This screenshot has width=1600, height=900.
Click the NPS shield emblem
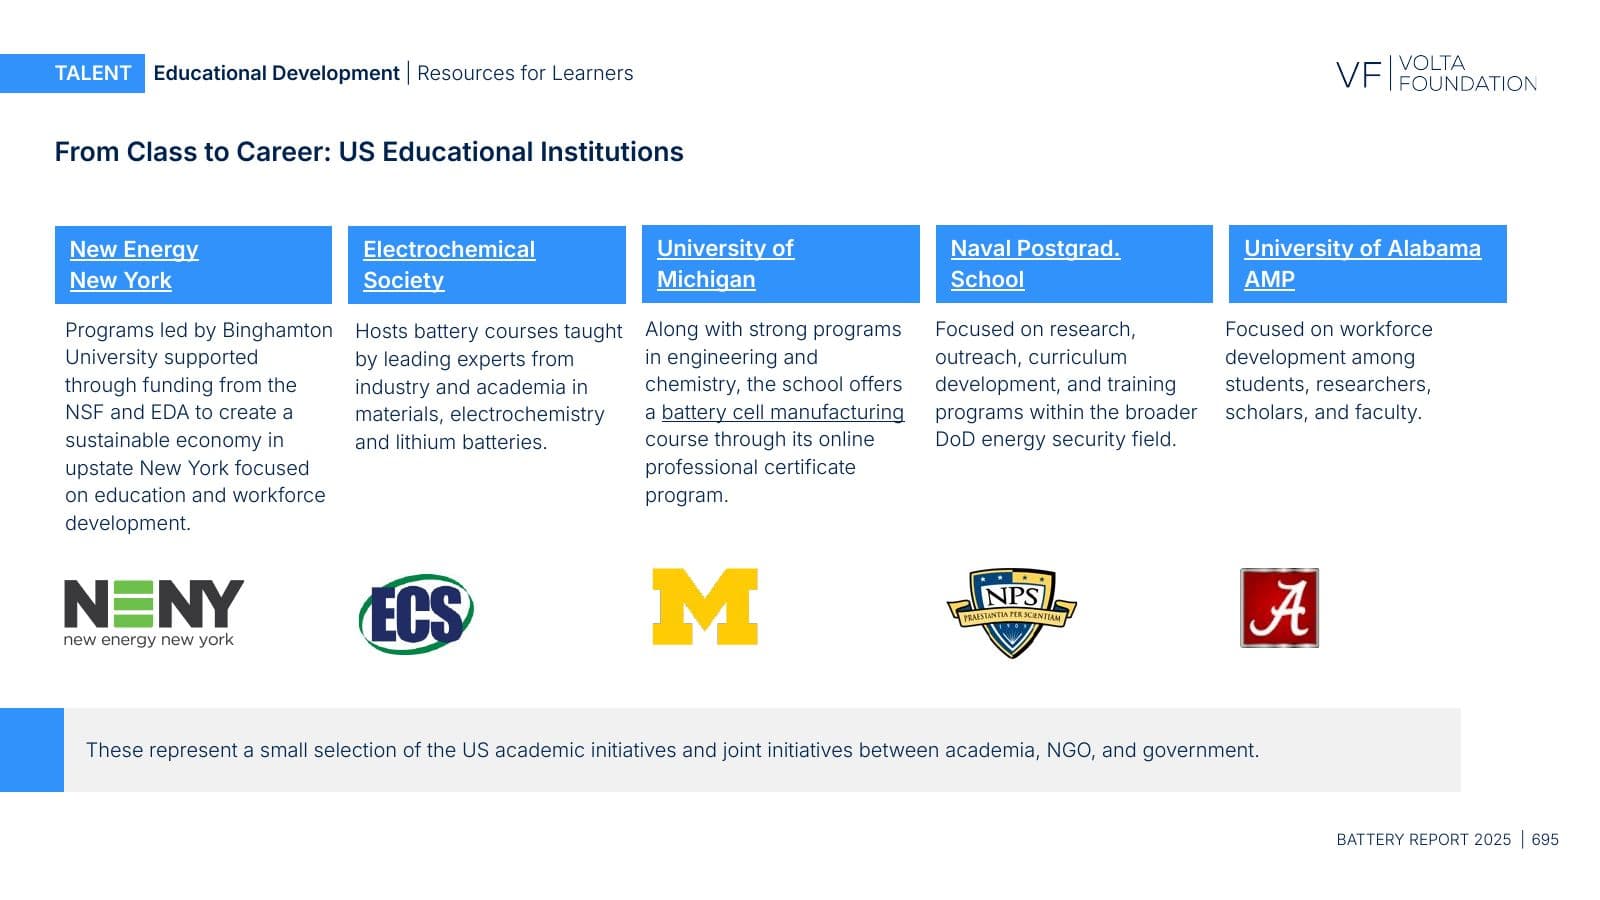coord(1011,612)
